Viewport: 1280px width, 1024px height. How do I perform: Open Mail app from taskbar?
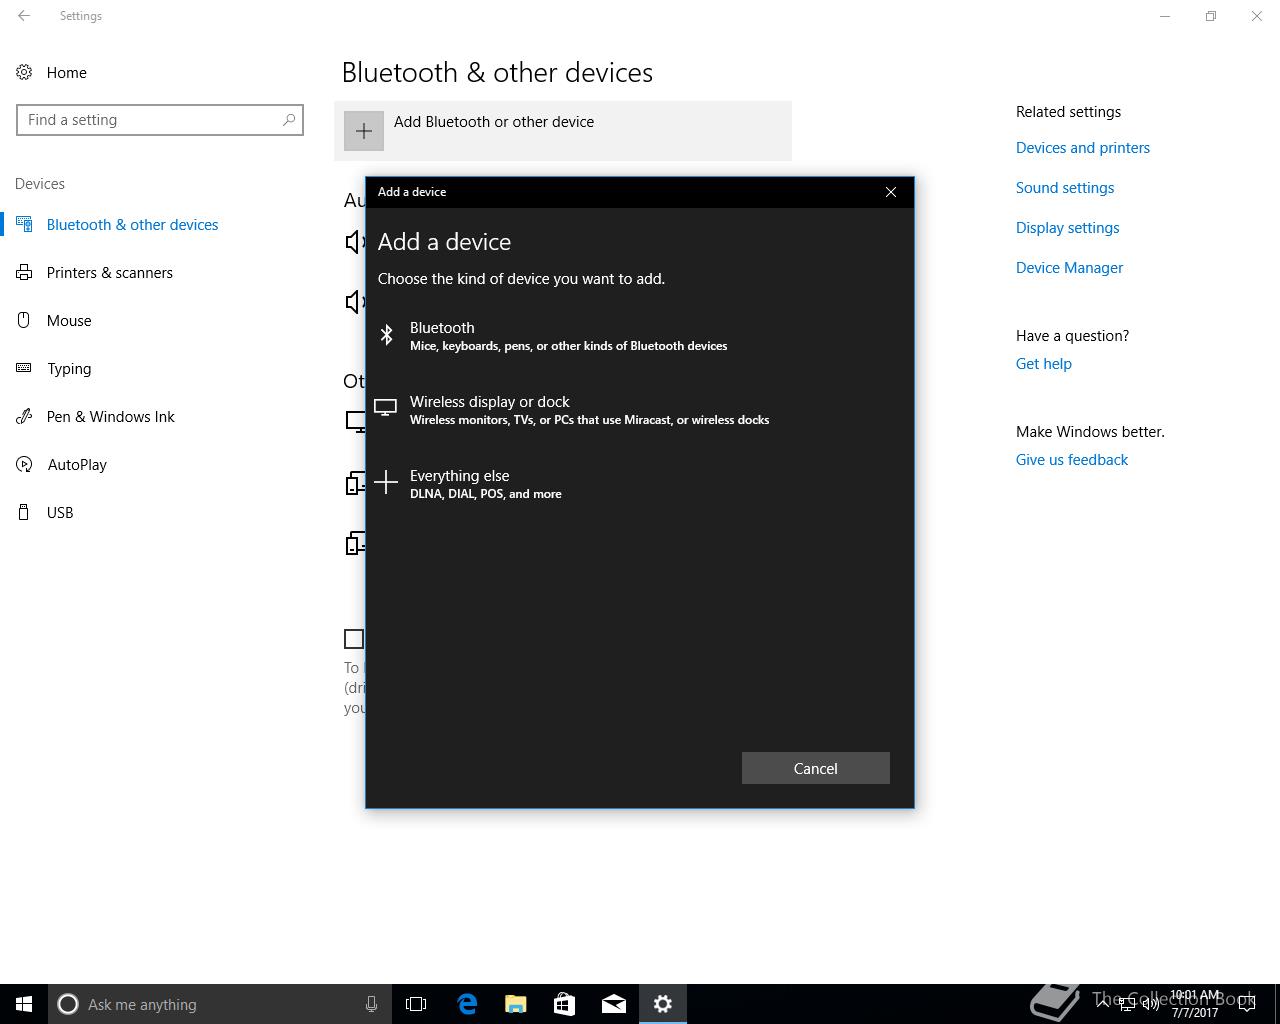point(614,1004)
